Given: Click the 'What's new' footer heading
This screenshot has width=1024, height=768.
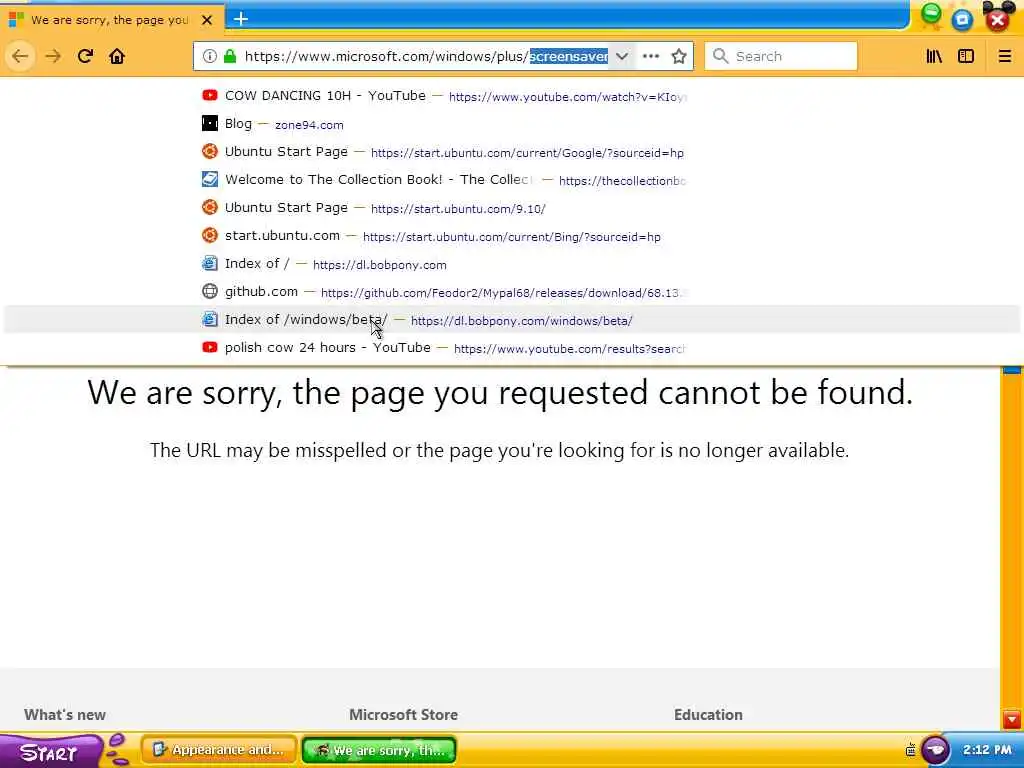Looking at the screenshot, I should point(65,714).
